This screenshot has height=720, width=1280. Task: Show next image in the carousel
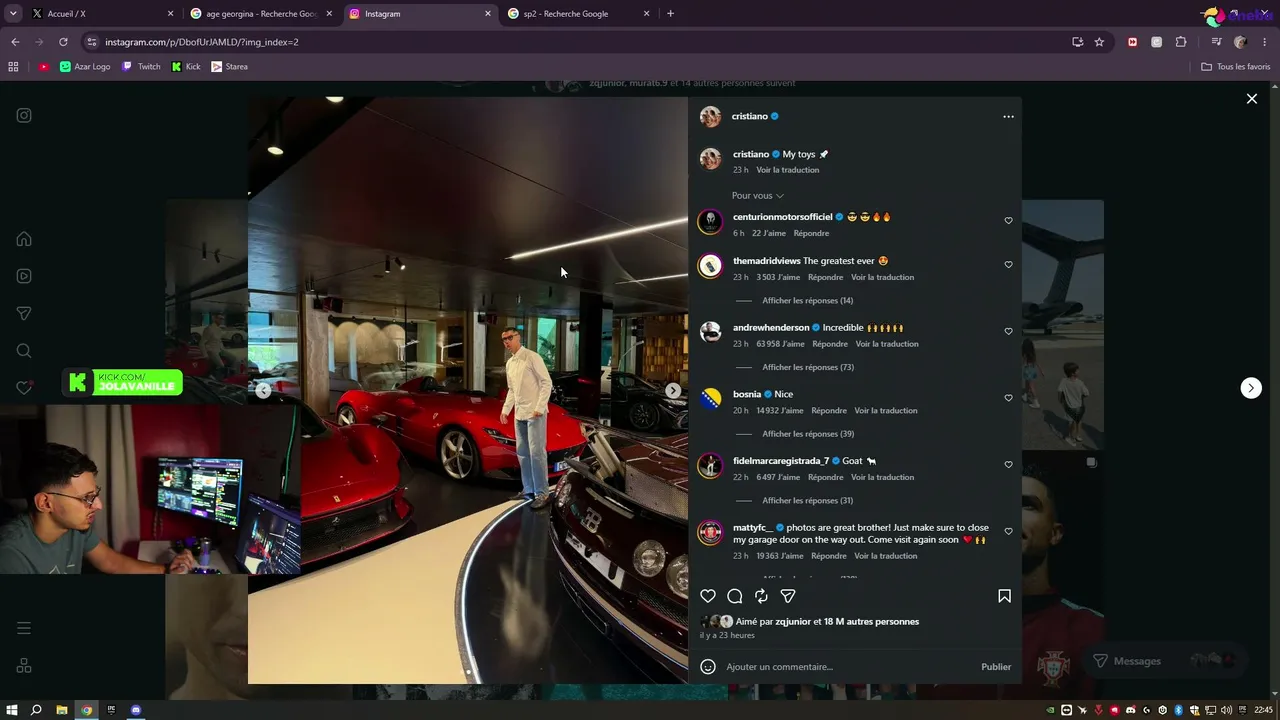click(x=673, y=391)
